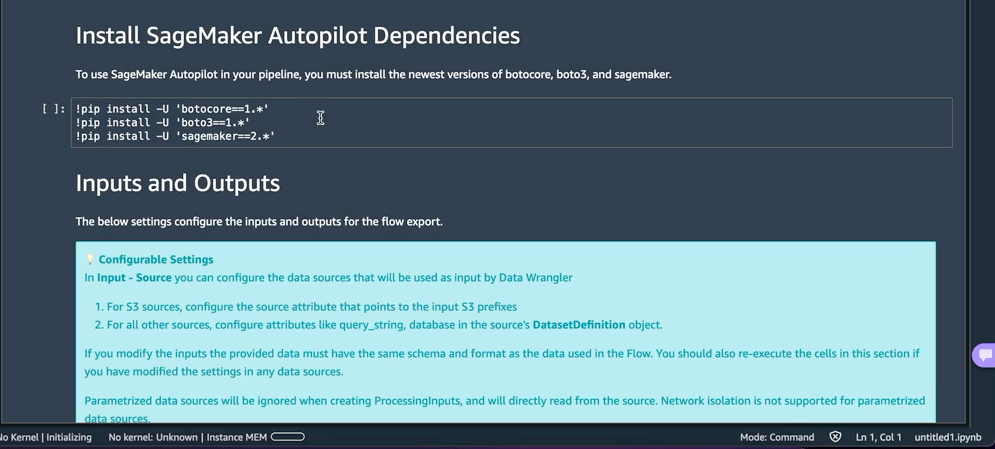Click the bold Input - Source text

134,277
